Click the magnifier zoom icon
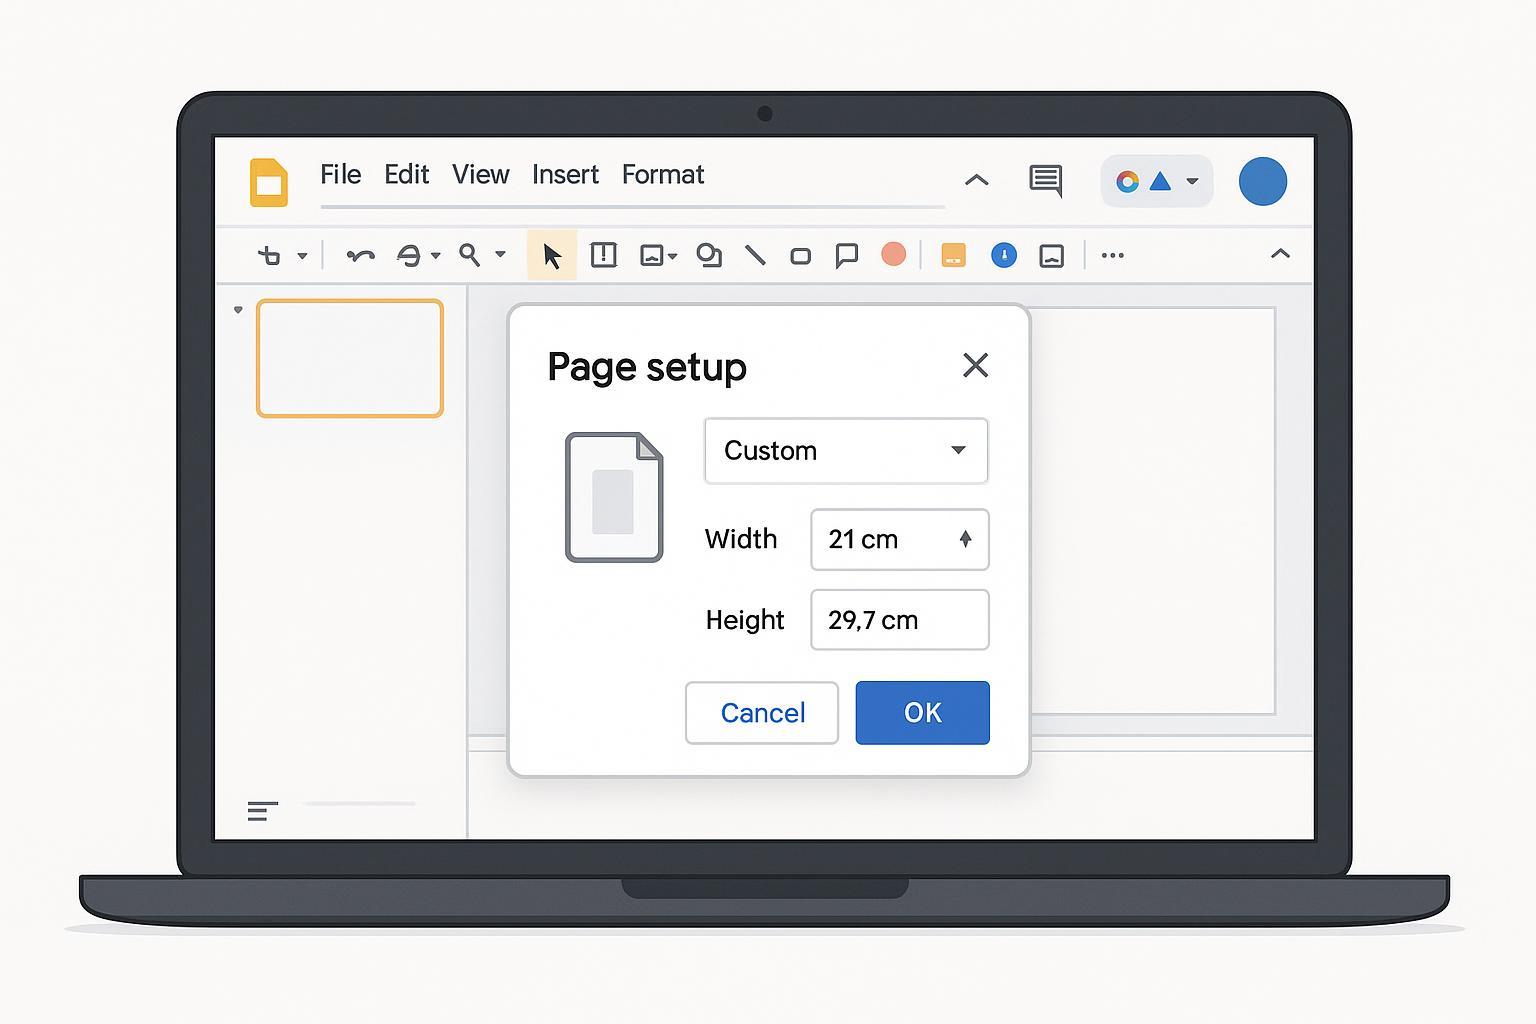This screenshot has height=1024, width=1536. (x=469, y=255)
